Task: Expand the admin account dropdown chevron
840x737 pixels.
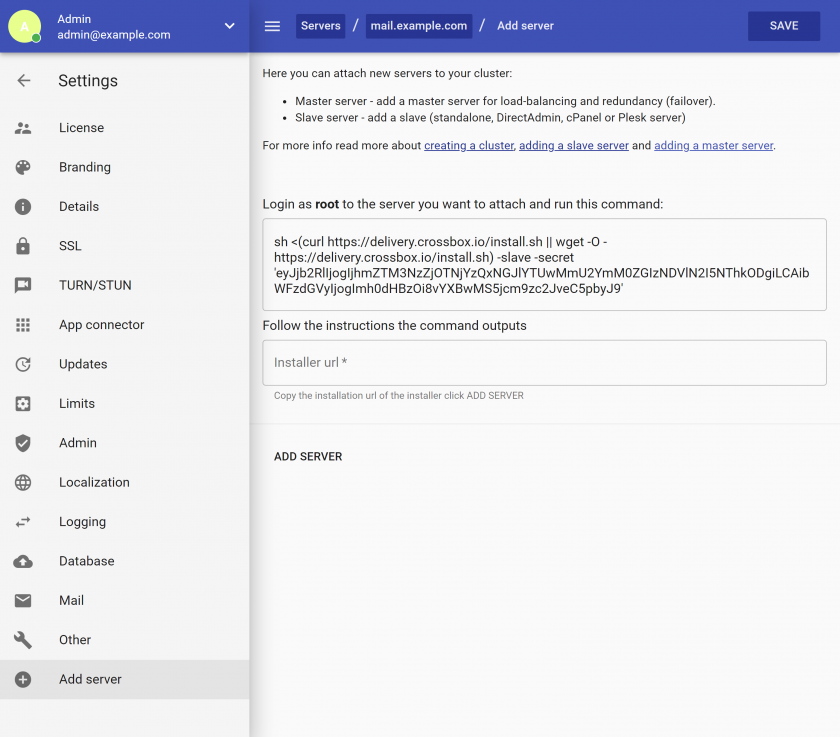Action: click(229, 26)
